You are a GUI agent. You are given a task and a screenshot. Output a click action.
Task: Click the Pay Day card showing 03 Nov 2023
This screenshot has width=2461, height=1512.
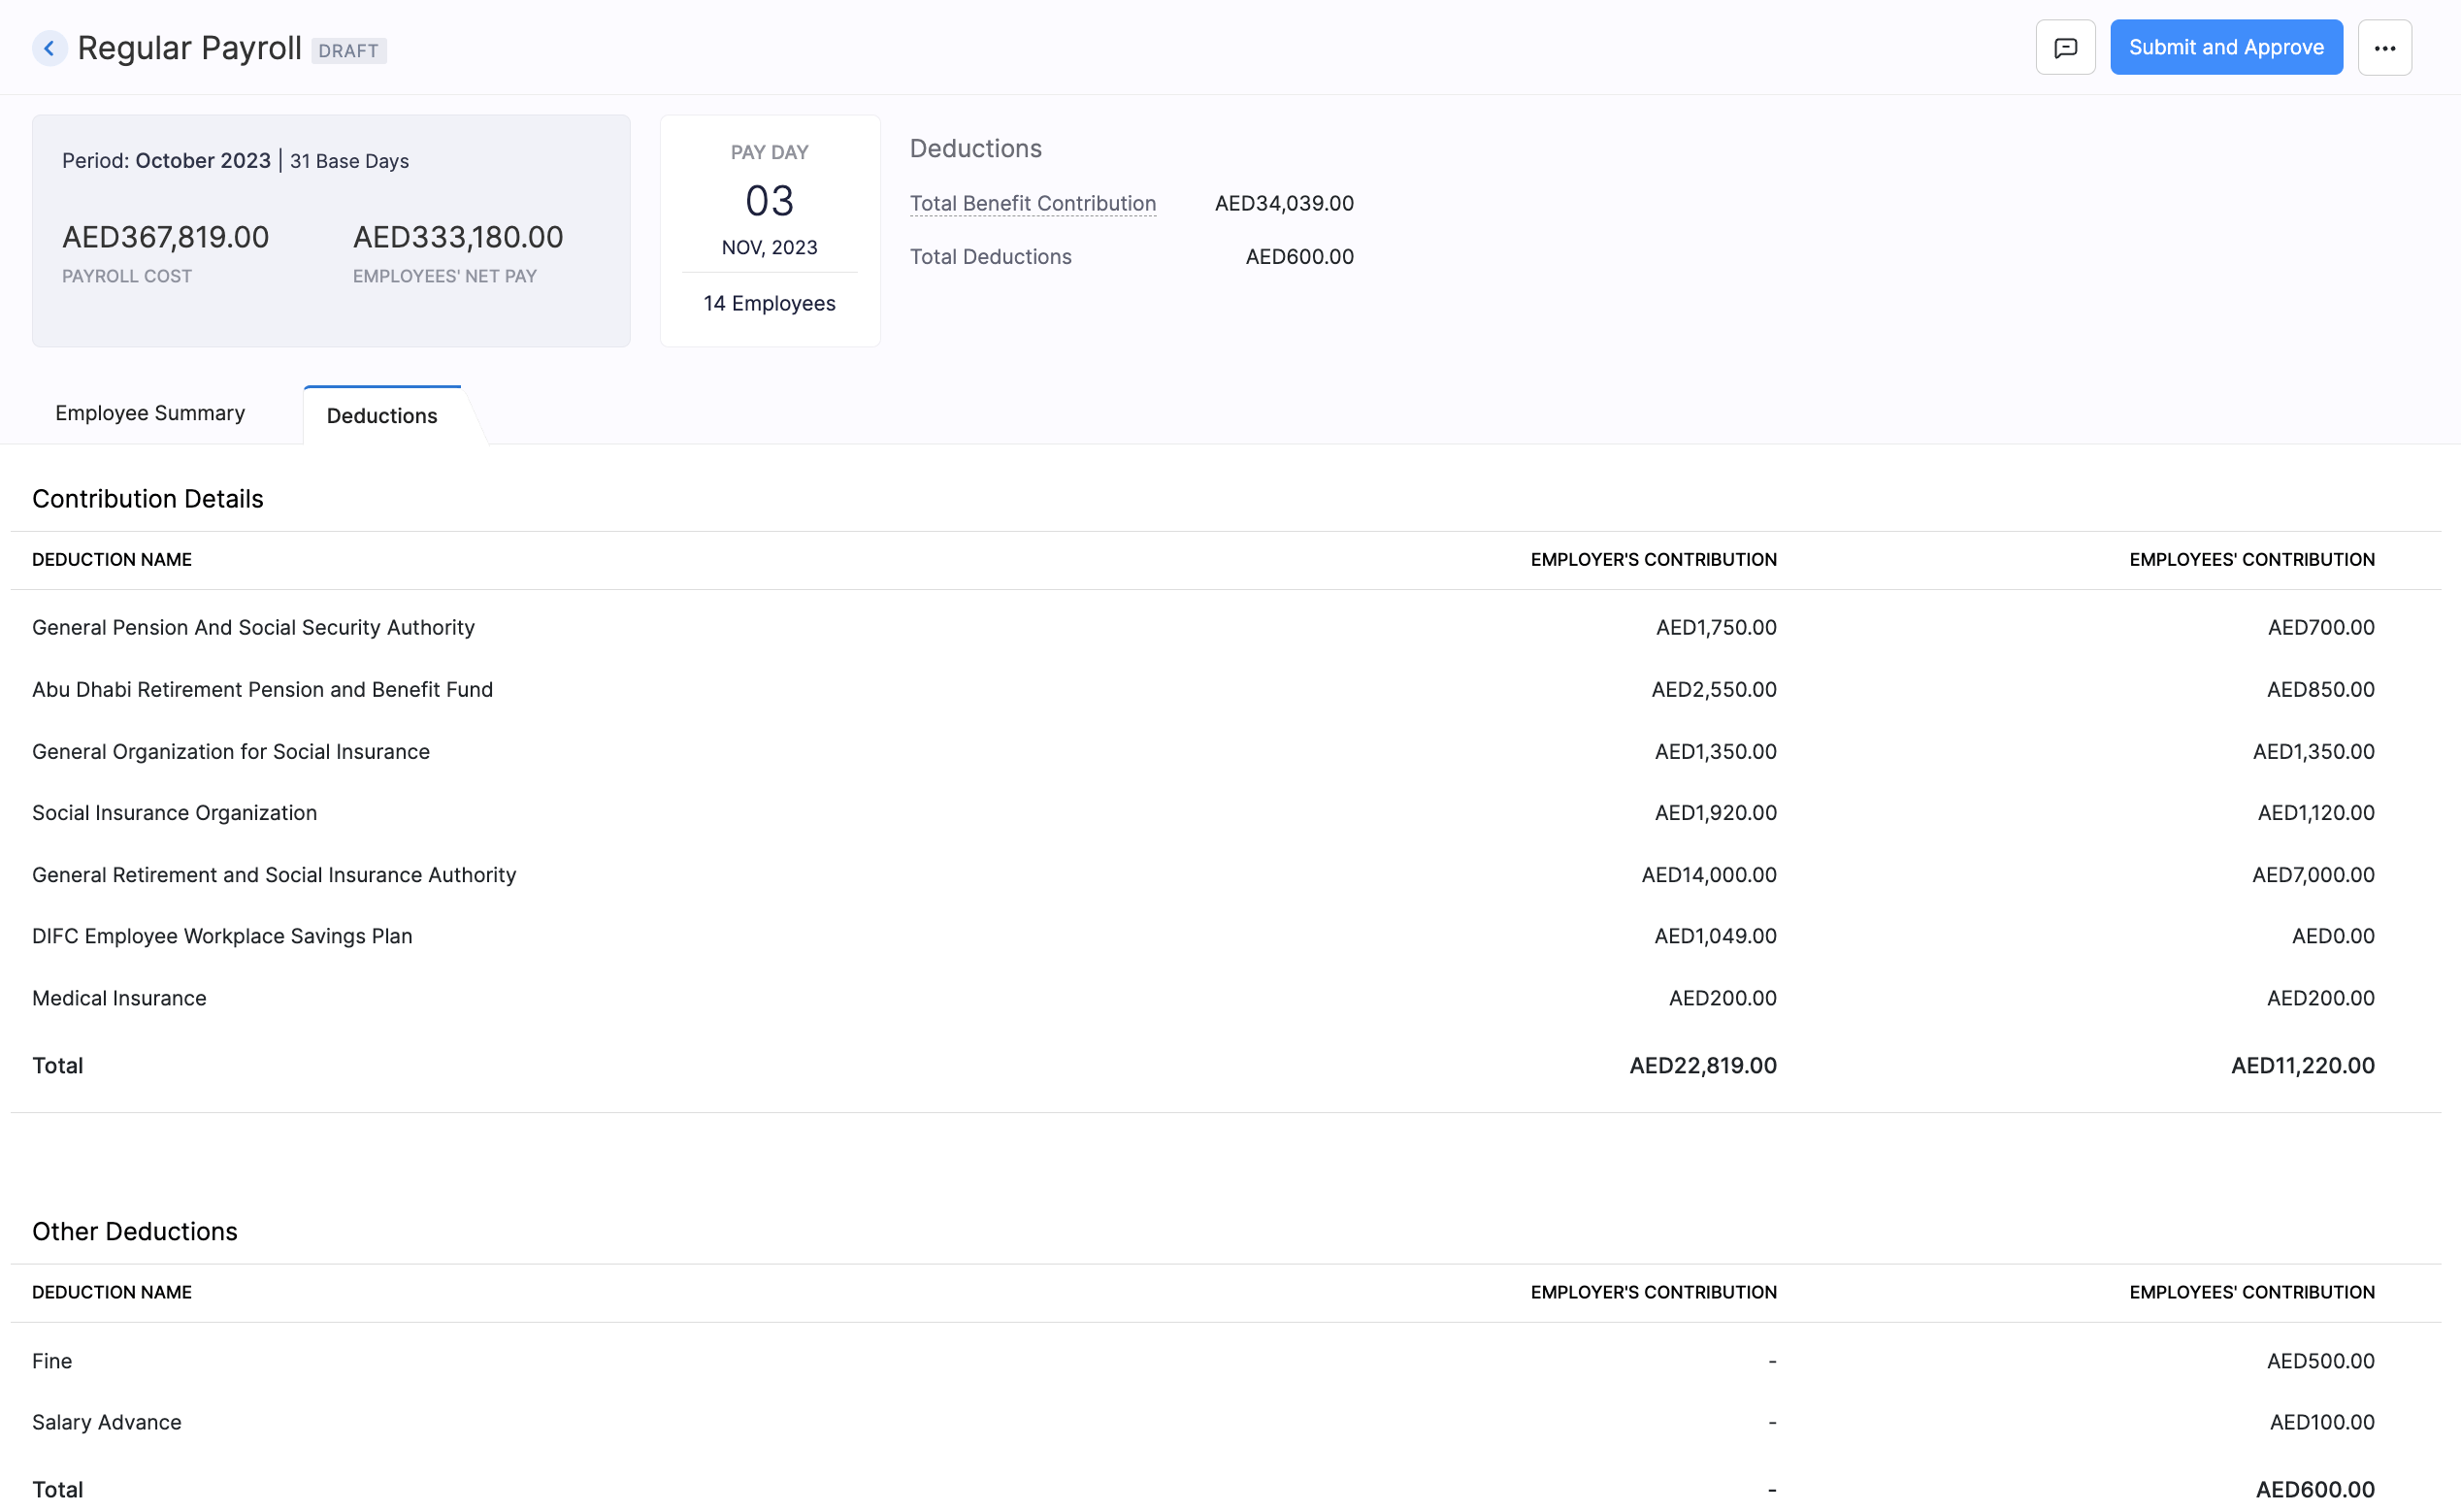[768, 230]
